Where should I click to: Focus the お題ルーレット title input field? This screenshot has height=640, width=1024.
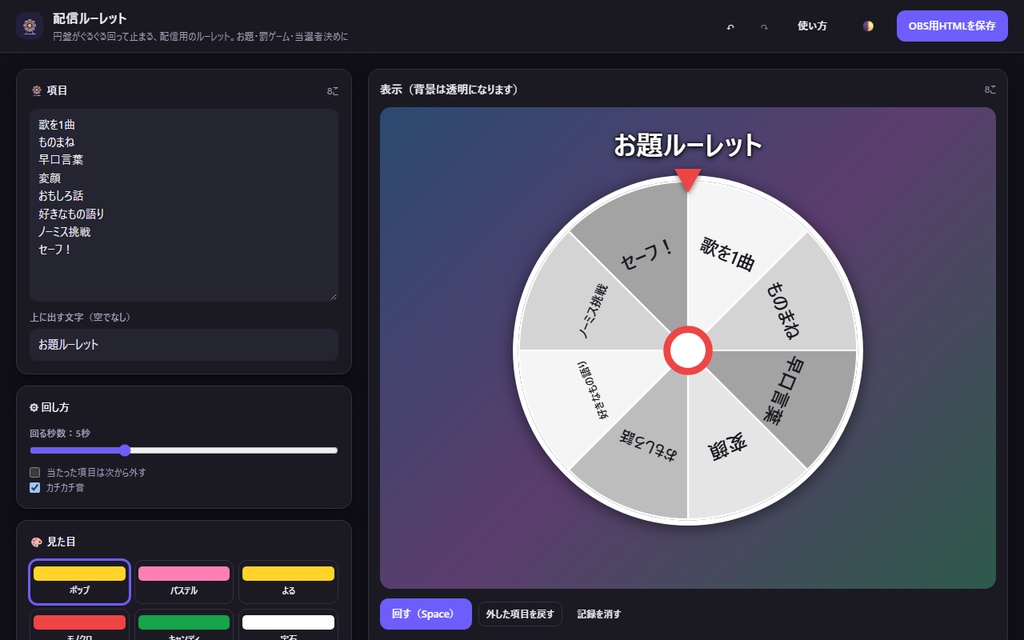pyautogui.click(x=184, y=344)
